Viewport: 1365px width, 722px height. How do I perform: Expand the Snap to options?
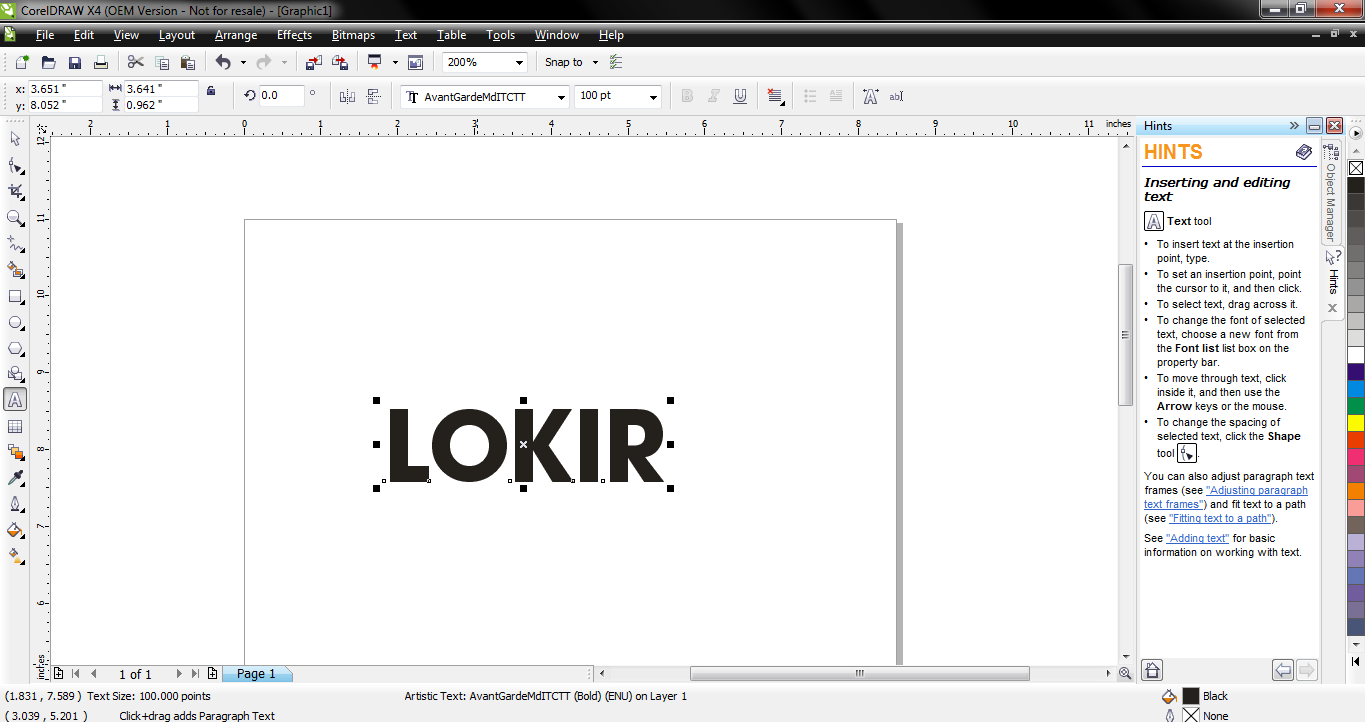point(594,61)
